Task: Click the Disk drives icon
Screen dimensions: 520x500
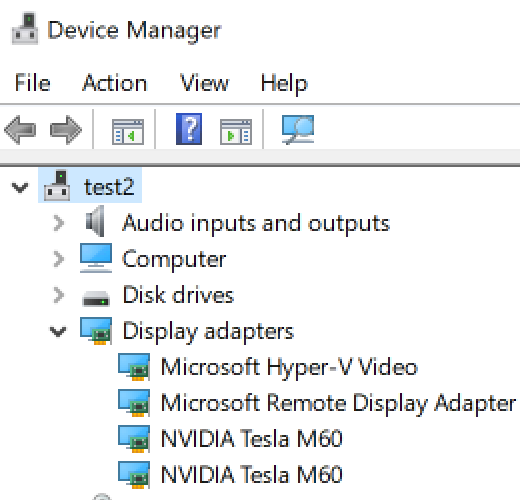Action: click(96, 298)
